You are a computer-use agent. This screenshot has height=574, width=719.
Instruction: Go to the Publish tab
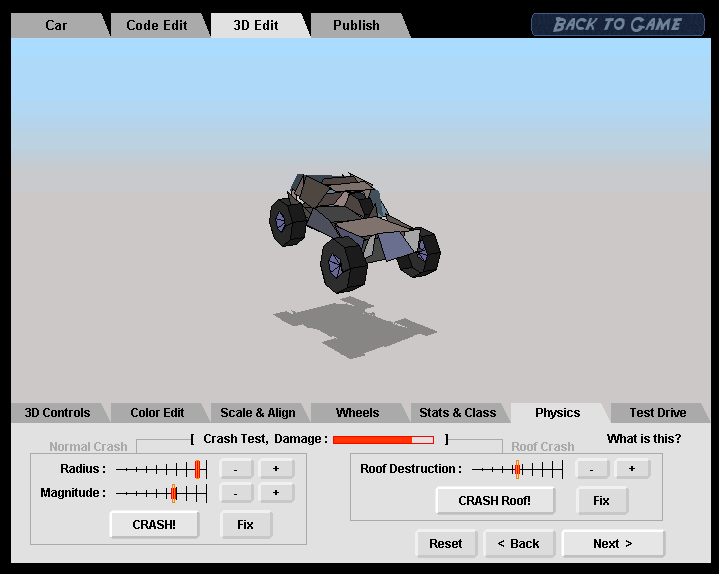pos(356,25)
